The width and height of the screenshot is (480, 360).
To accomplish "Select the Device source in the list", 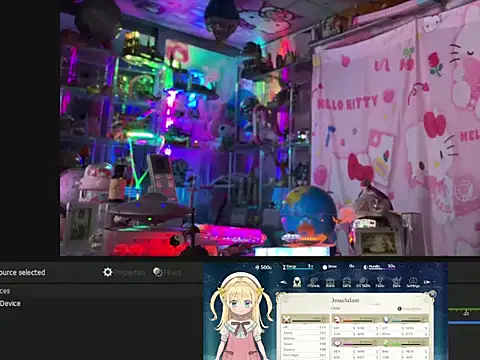I will coord(10,303).
